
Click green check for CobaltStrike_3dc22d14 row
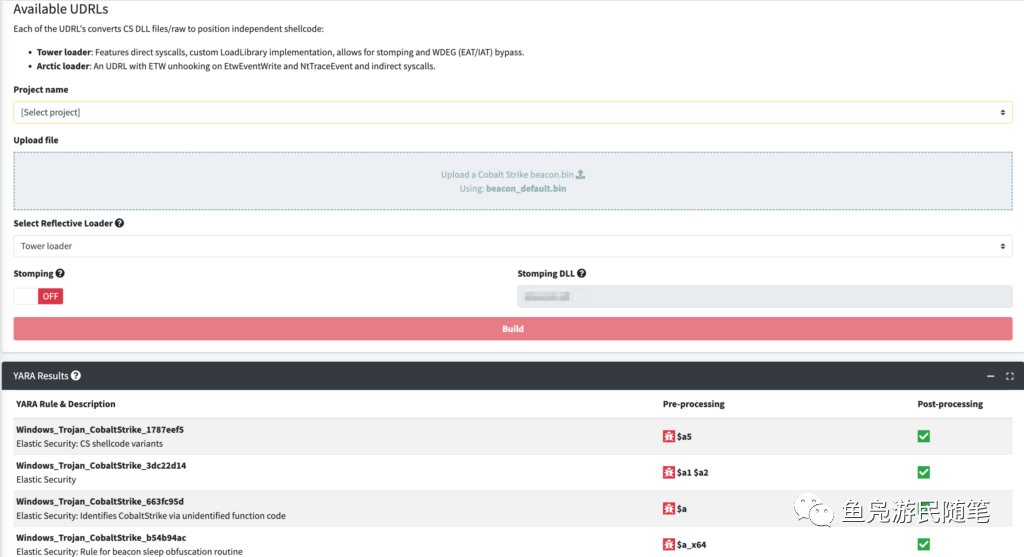click(x=923, y=472)
